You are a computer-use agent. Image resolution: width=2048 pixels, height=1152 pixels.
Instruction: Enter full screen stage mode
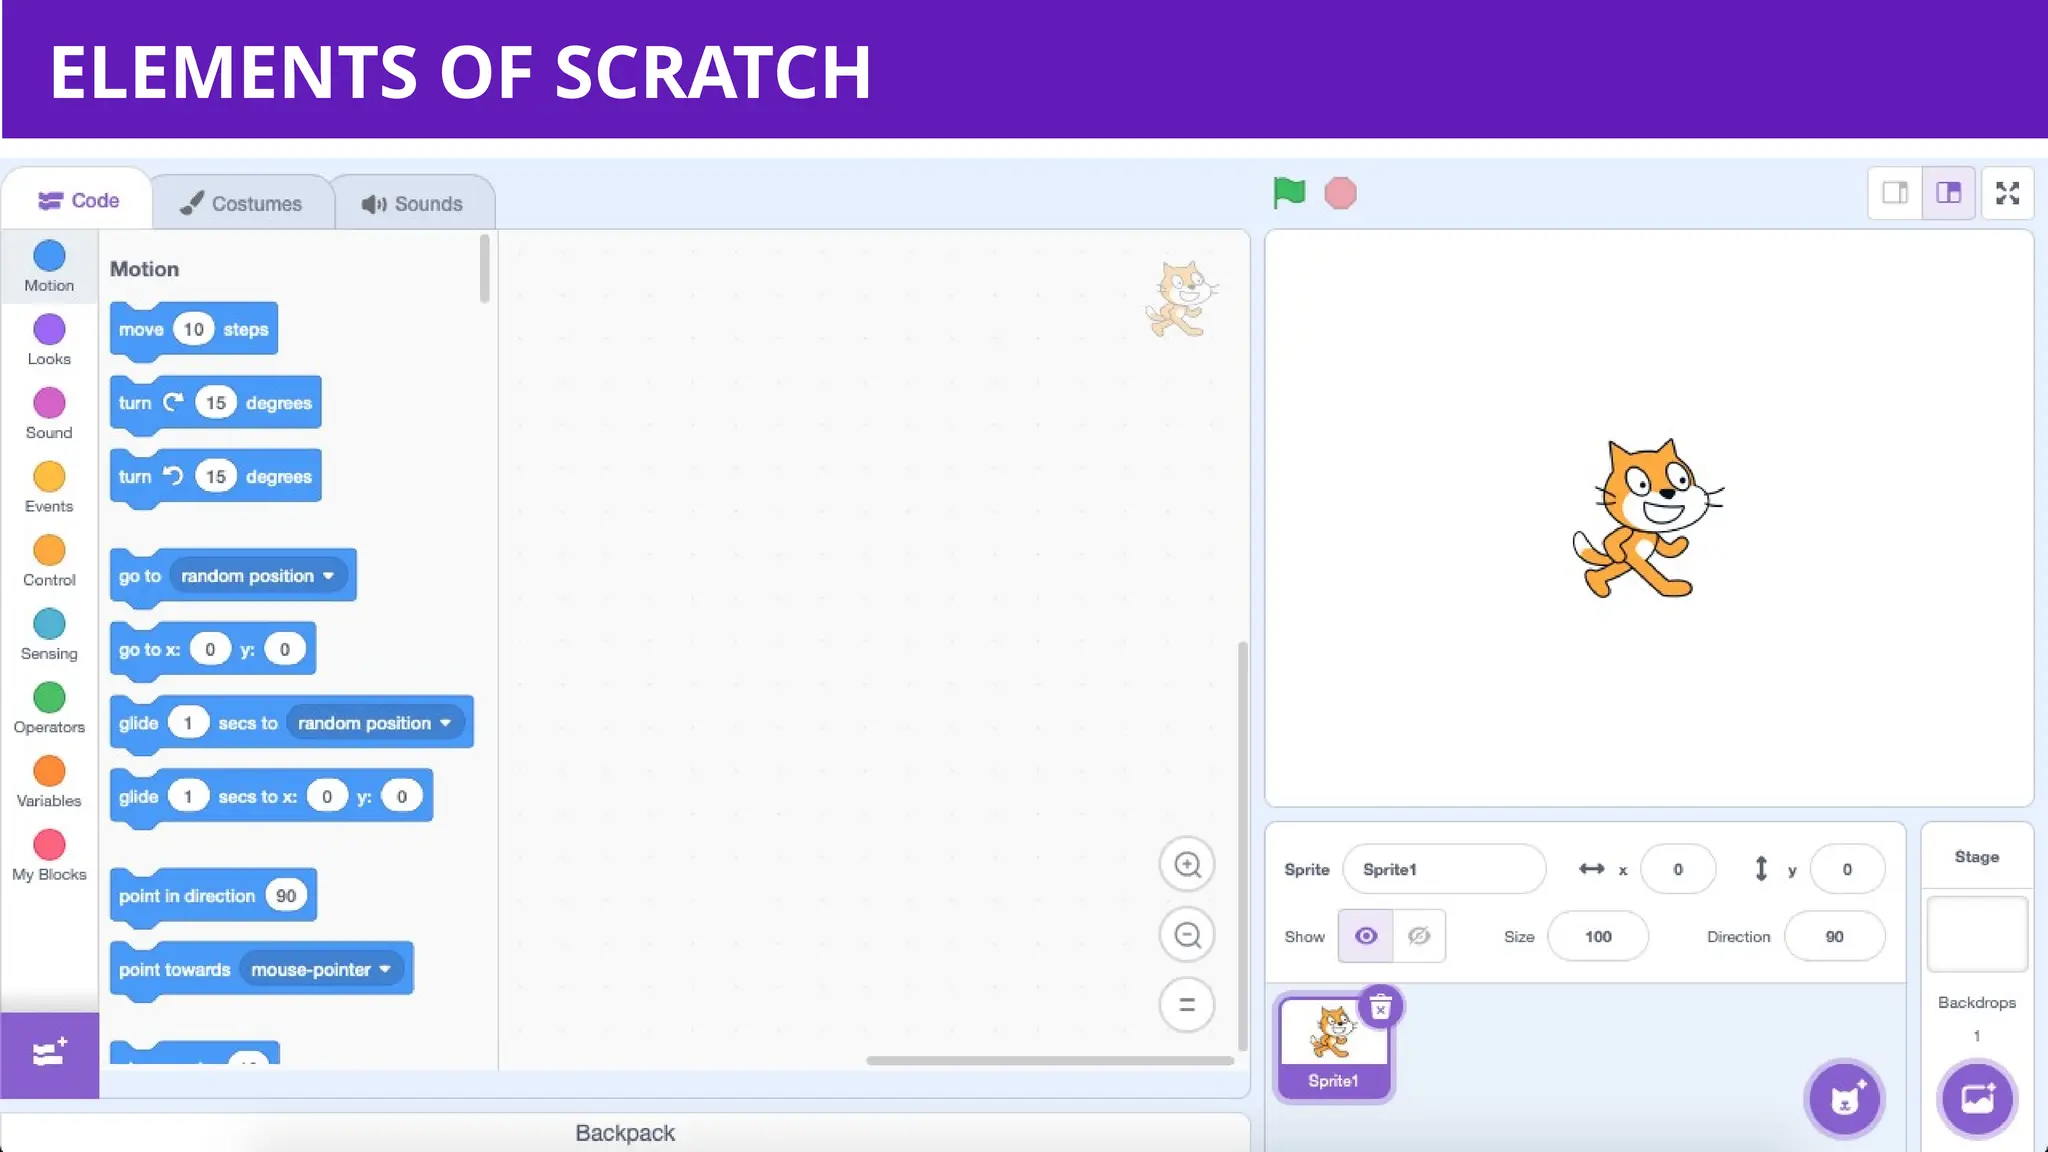pos(2007,193)
